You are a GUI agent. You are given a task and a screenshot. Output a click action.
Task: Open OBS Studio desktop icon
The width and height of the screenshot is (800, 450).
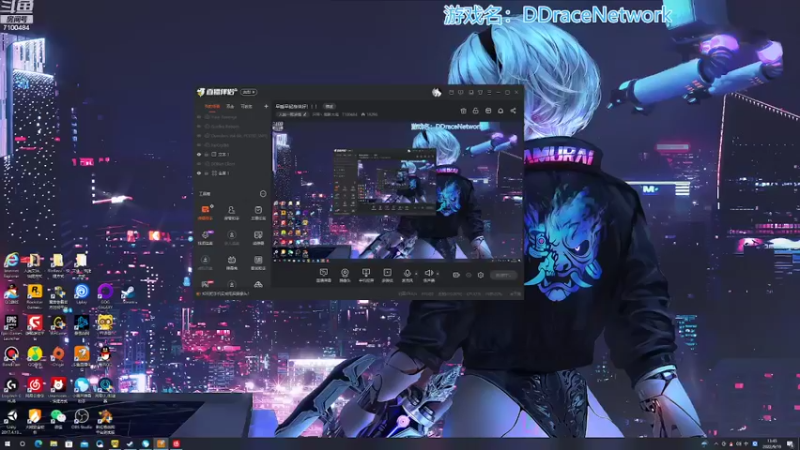click(x=82, y=419)
